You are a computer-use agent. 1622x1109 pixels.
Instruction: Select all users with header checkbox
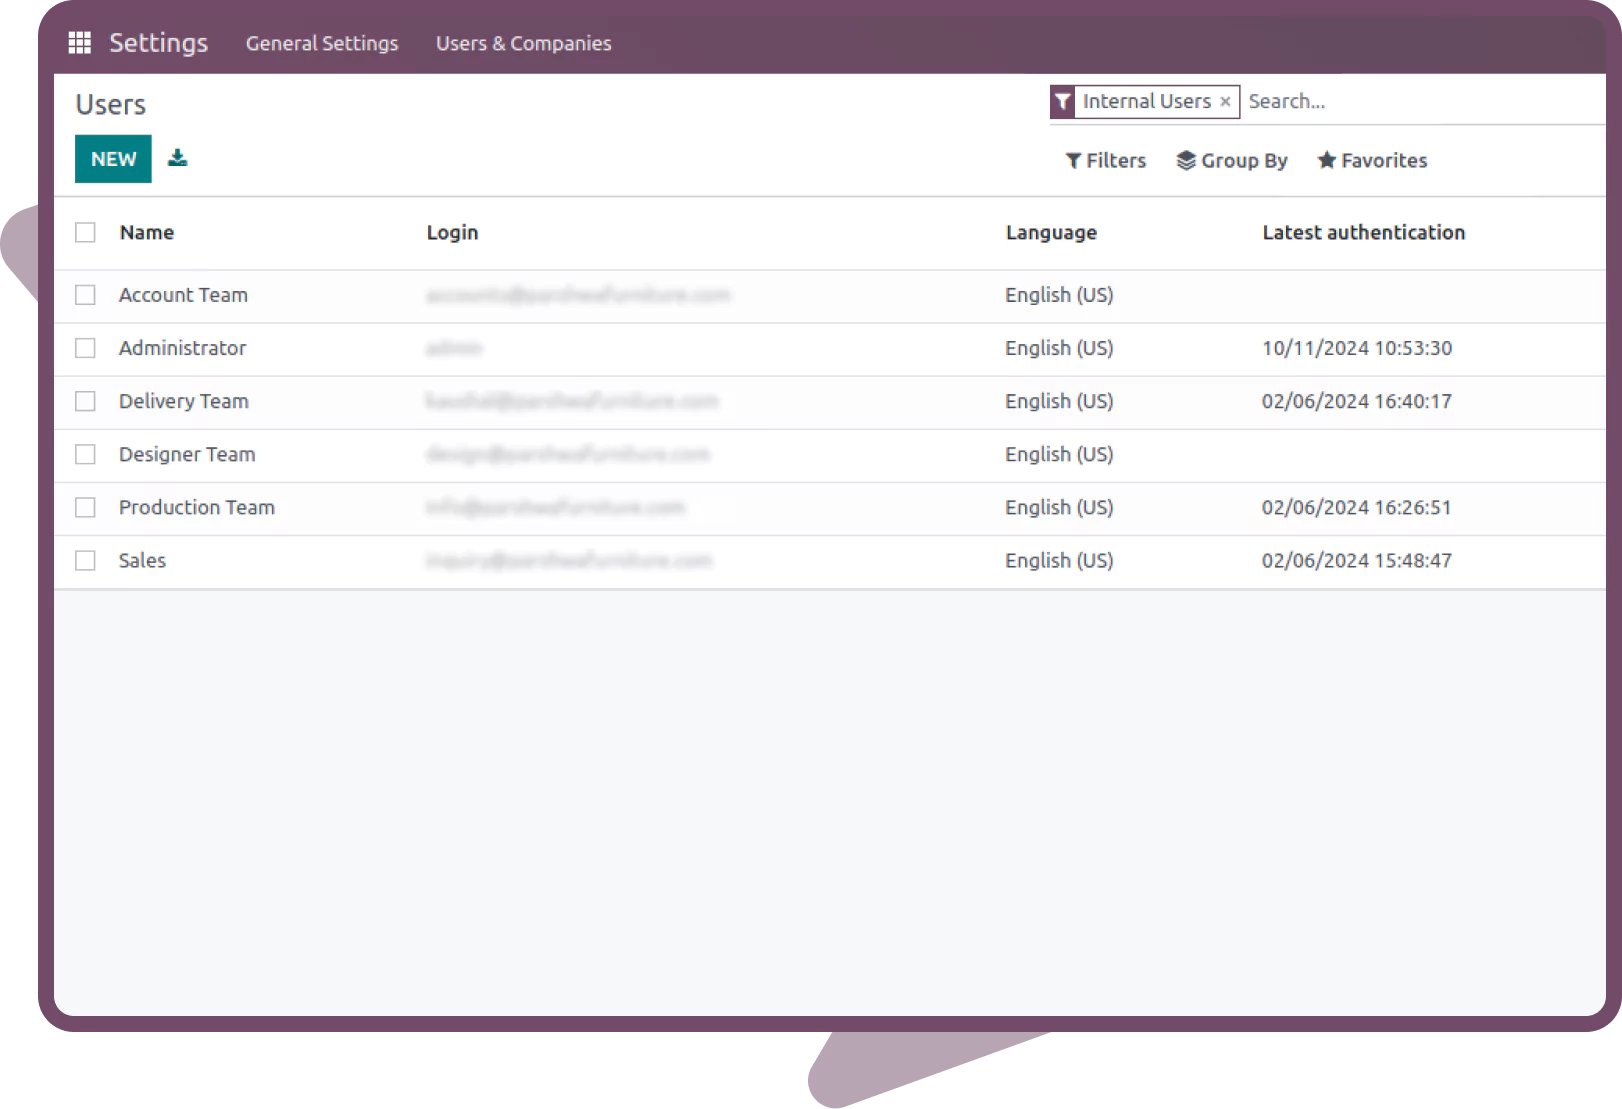[85, 232]
